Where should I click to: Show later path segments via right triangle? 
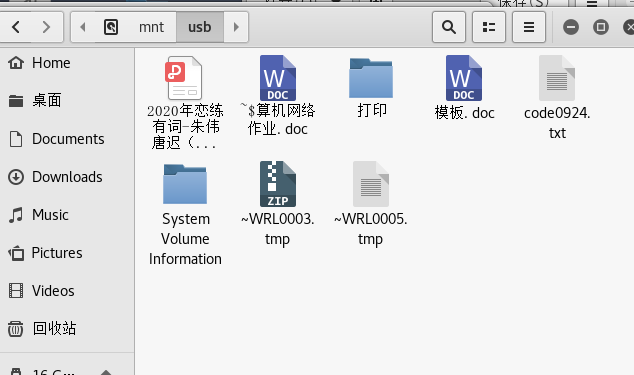[236, 27]
